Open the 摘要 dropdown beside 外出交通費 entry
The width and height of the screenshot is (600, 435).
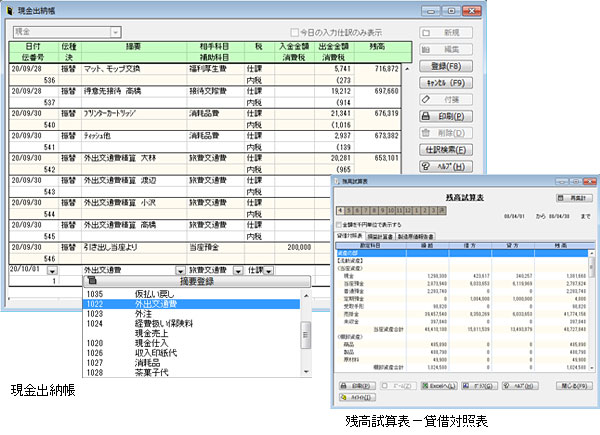click(180, 270)
